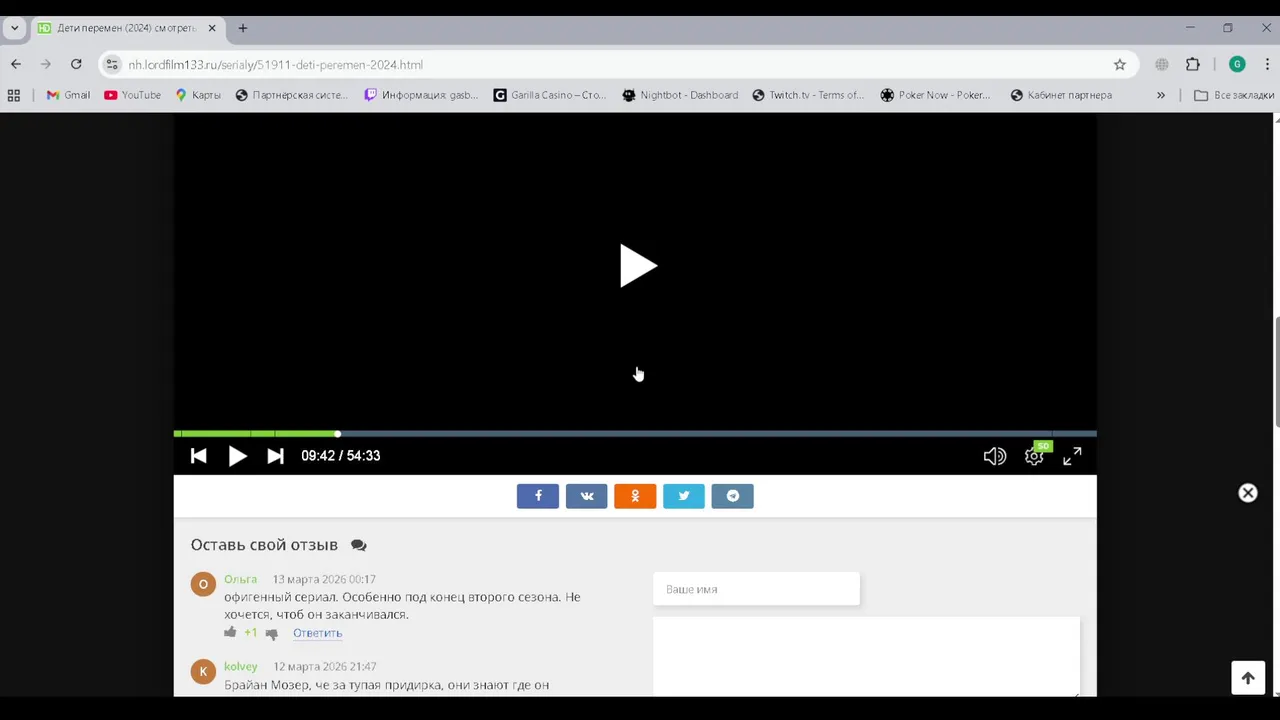Share on Facebook
The image size is (1280, 720).
[538, 496]
